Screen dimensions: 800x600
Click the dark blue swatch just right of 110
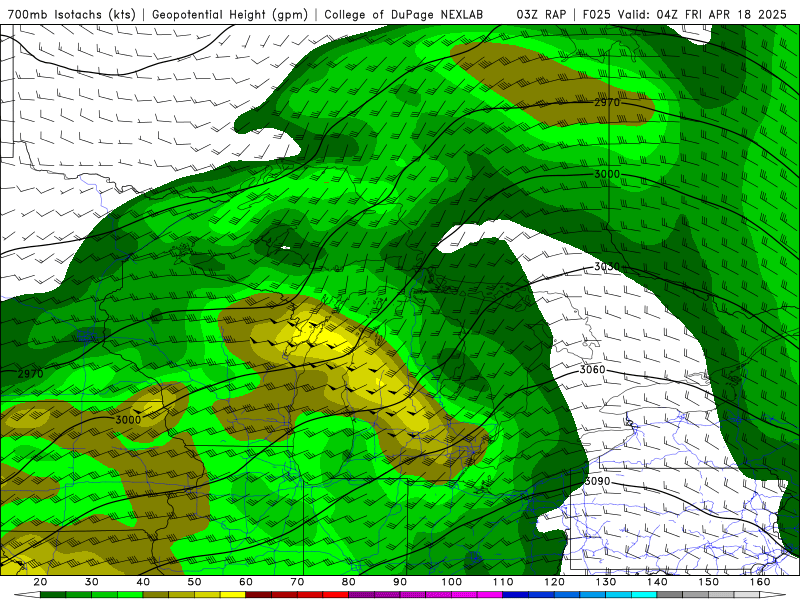click(516, 595)
